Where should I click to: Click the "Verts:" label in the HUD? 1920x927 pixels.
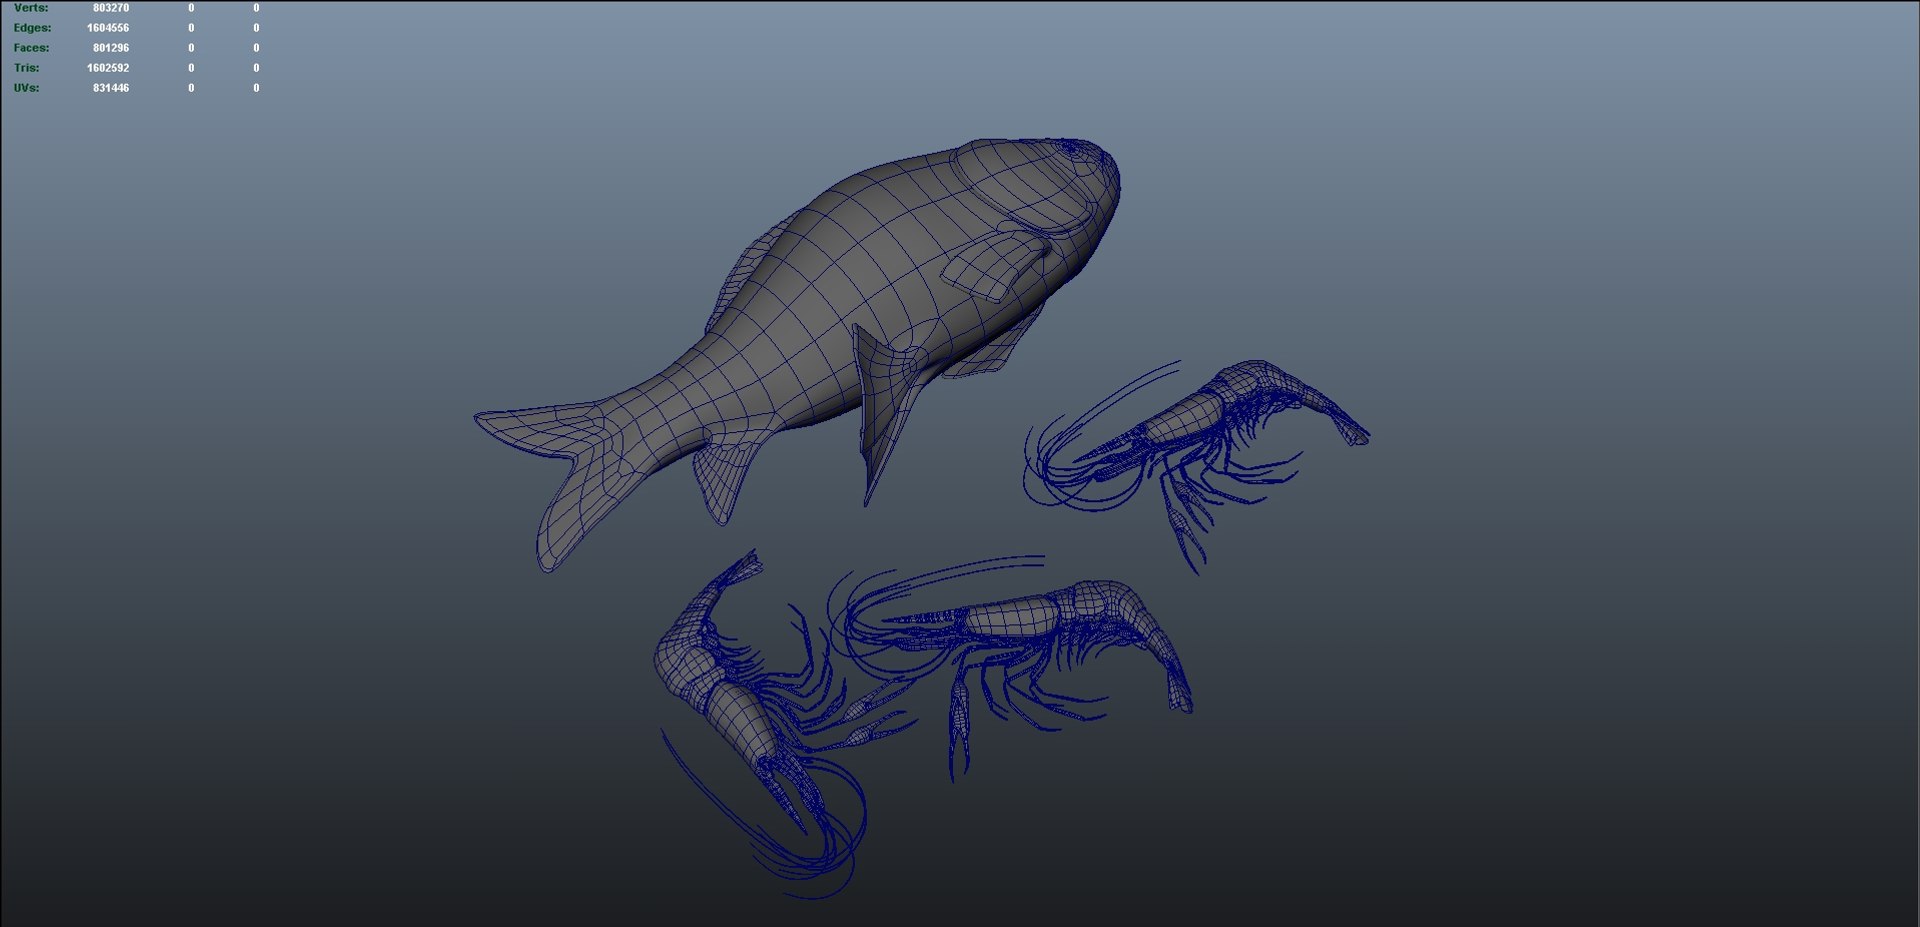pos(31,8)
